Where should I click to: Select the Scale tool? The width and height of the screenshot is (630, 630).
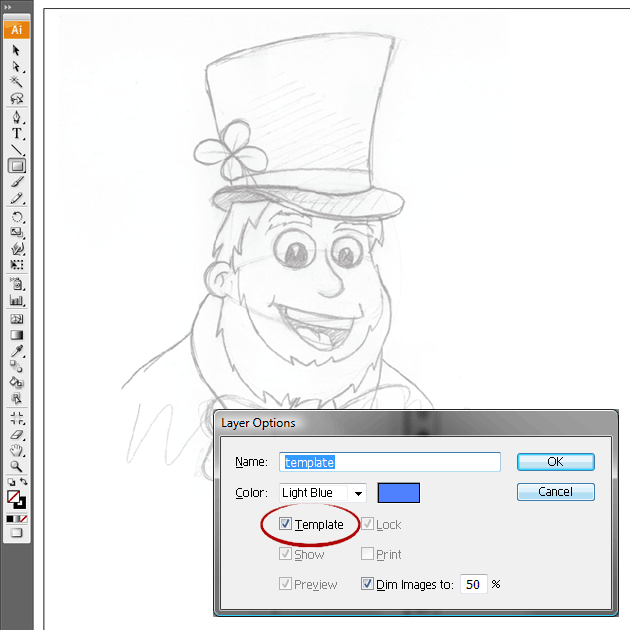[x=17, y=233]
